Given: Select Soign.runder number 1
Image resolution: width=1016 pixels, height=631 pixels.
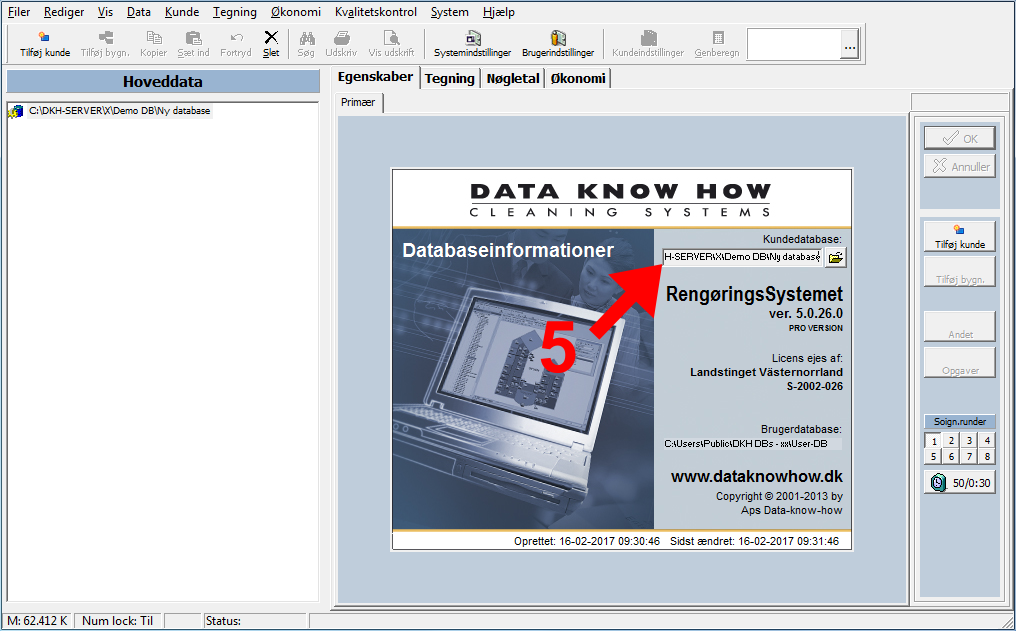Looking at the screenshot, I should [x=933, y=441].
